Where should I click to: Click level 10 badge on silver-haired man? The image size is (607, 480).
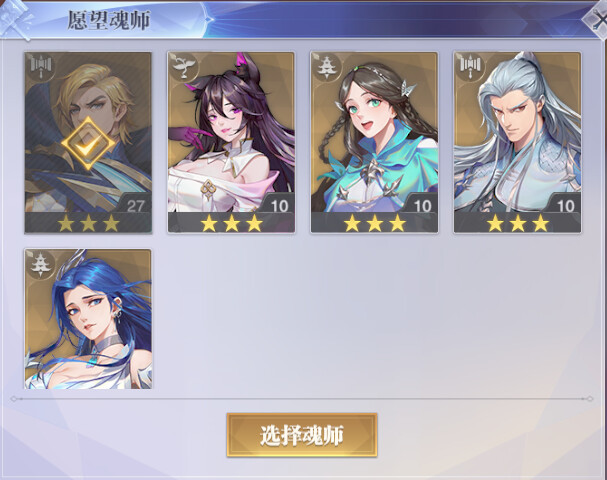click(565, 205)
